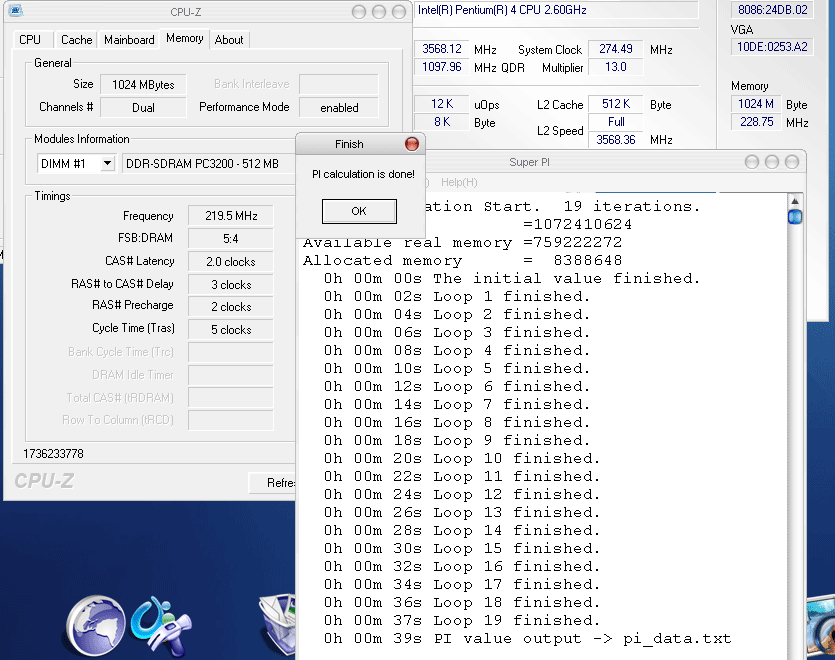Click the Memory 1024 M value

(x=756, y=104)
